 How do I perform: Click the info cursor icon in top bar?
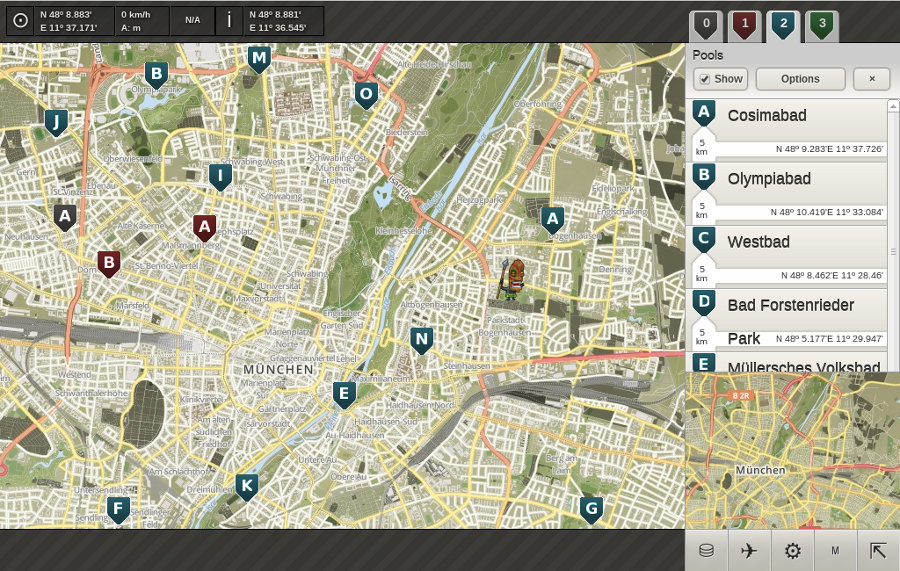230,21
